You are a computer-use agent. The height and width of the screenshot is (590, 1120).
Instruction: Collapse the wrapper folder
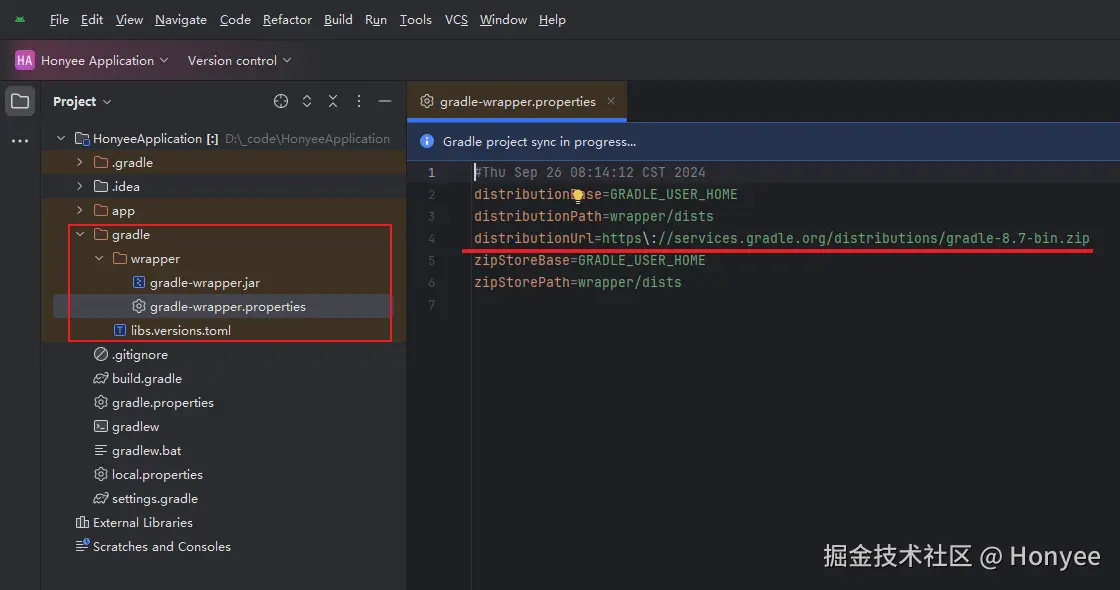pyautogui.click(x=99, y=259)
